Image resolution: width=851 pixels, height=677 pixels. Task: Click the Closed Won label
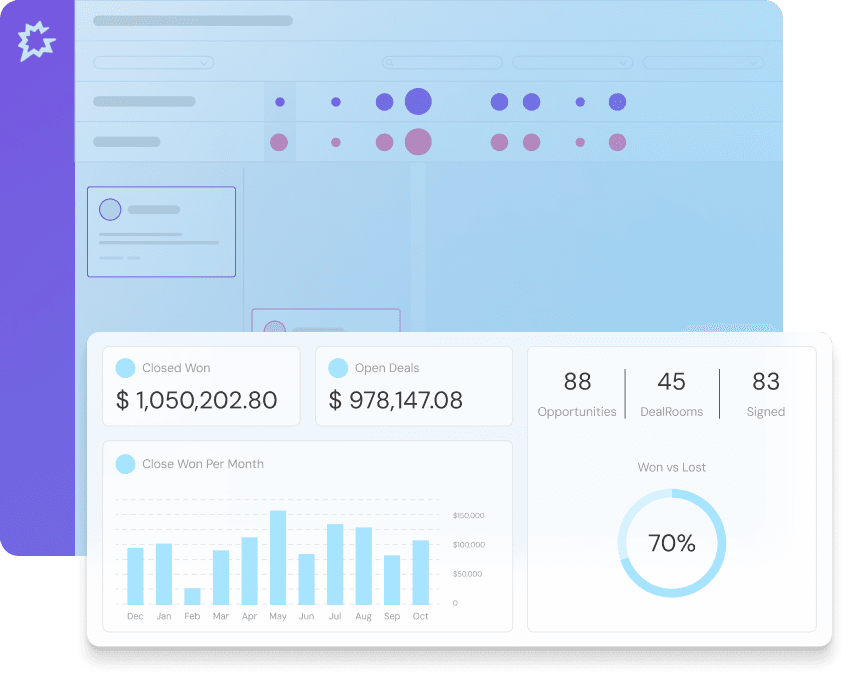tap(176, 368)
